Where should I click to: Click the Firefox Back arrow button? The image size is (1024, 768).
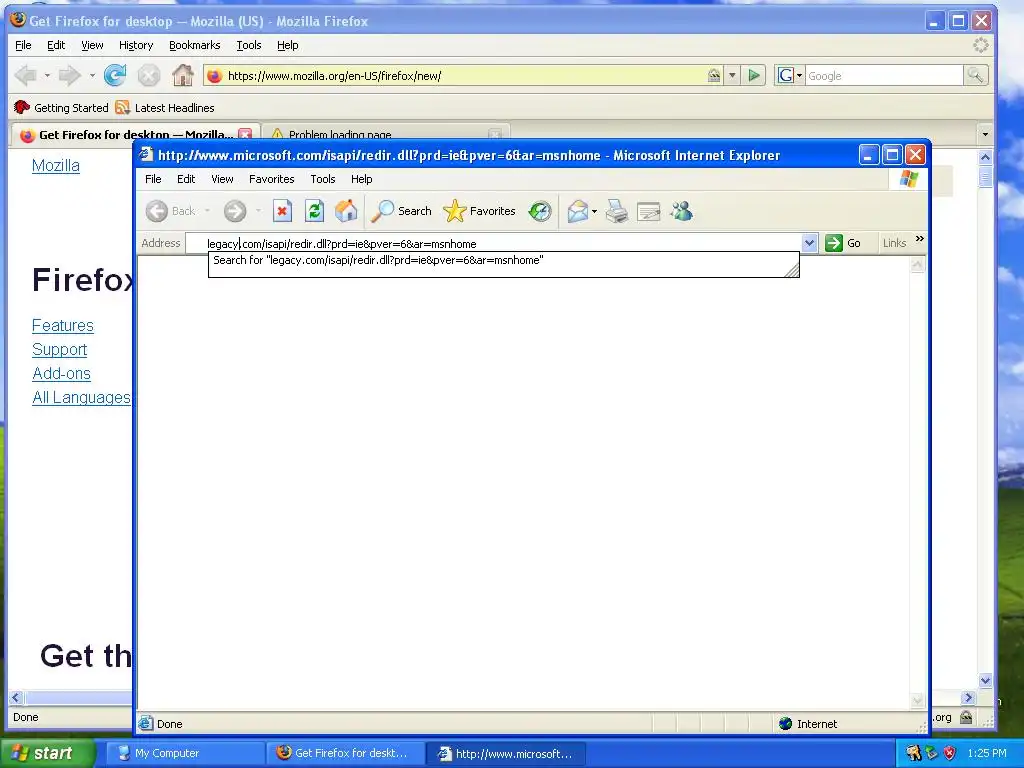pos(26,76)
